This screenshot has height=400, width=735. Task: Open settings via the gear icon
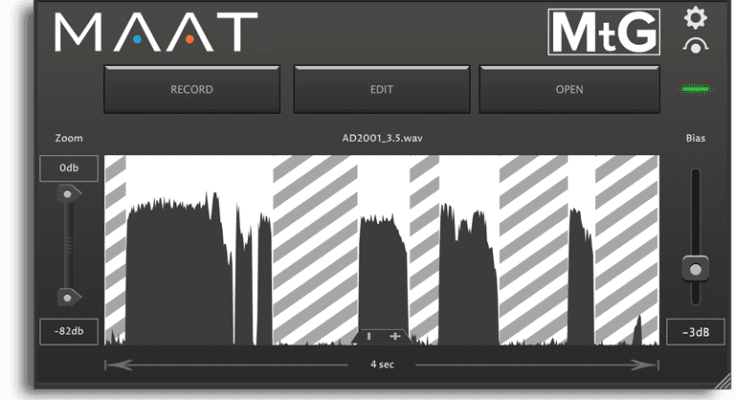(x=695, y=17)
